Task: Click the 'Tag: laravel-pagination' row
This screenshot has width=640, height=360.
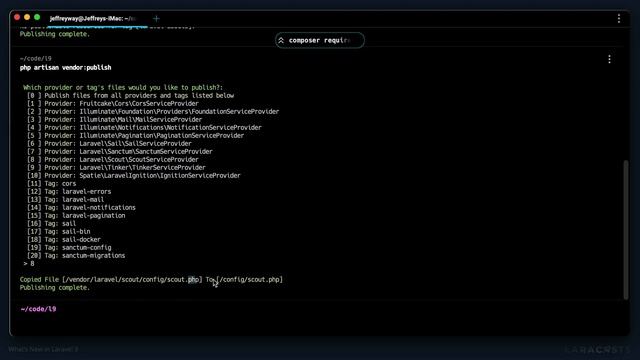Action: (76, 216)
